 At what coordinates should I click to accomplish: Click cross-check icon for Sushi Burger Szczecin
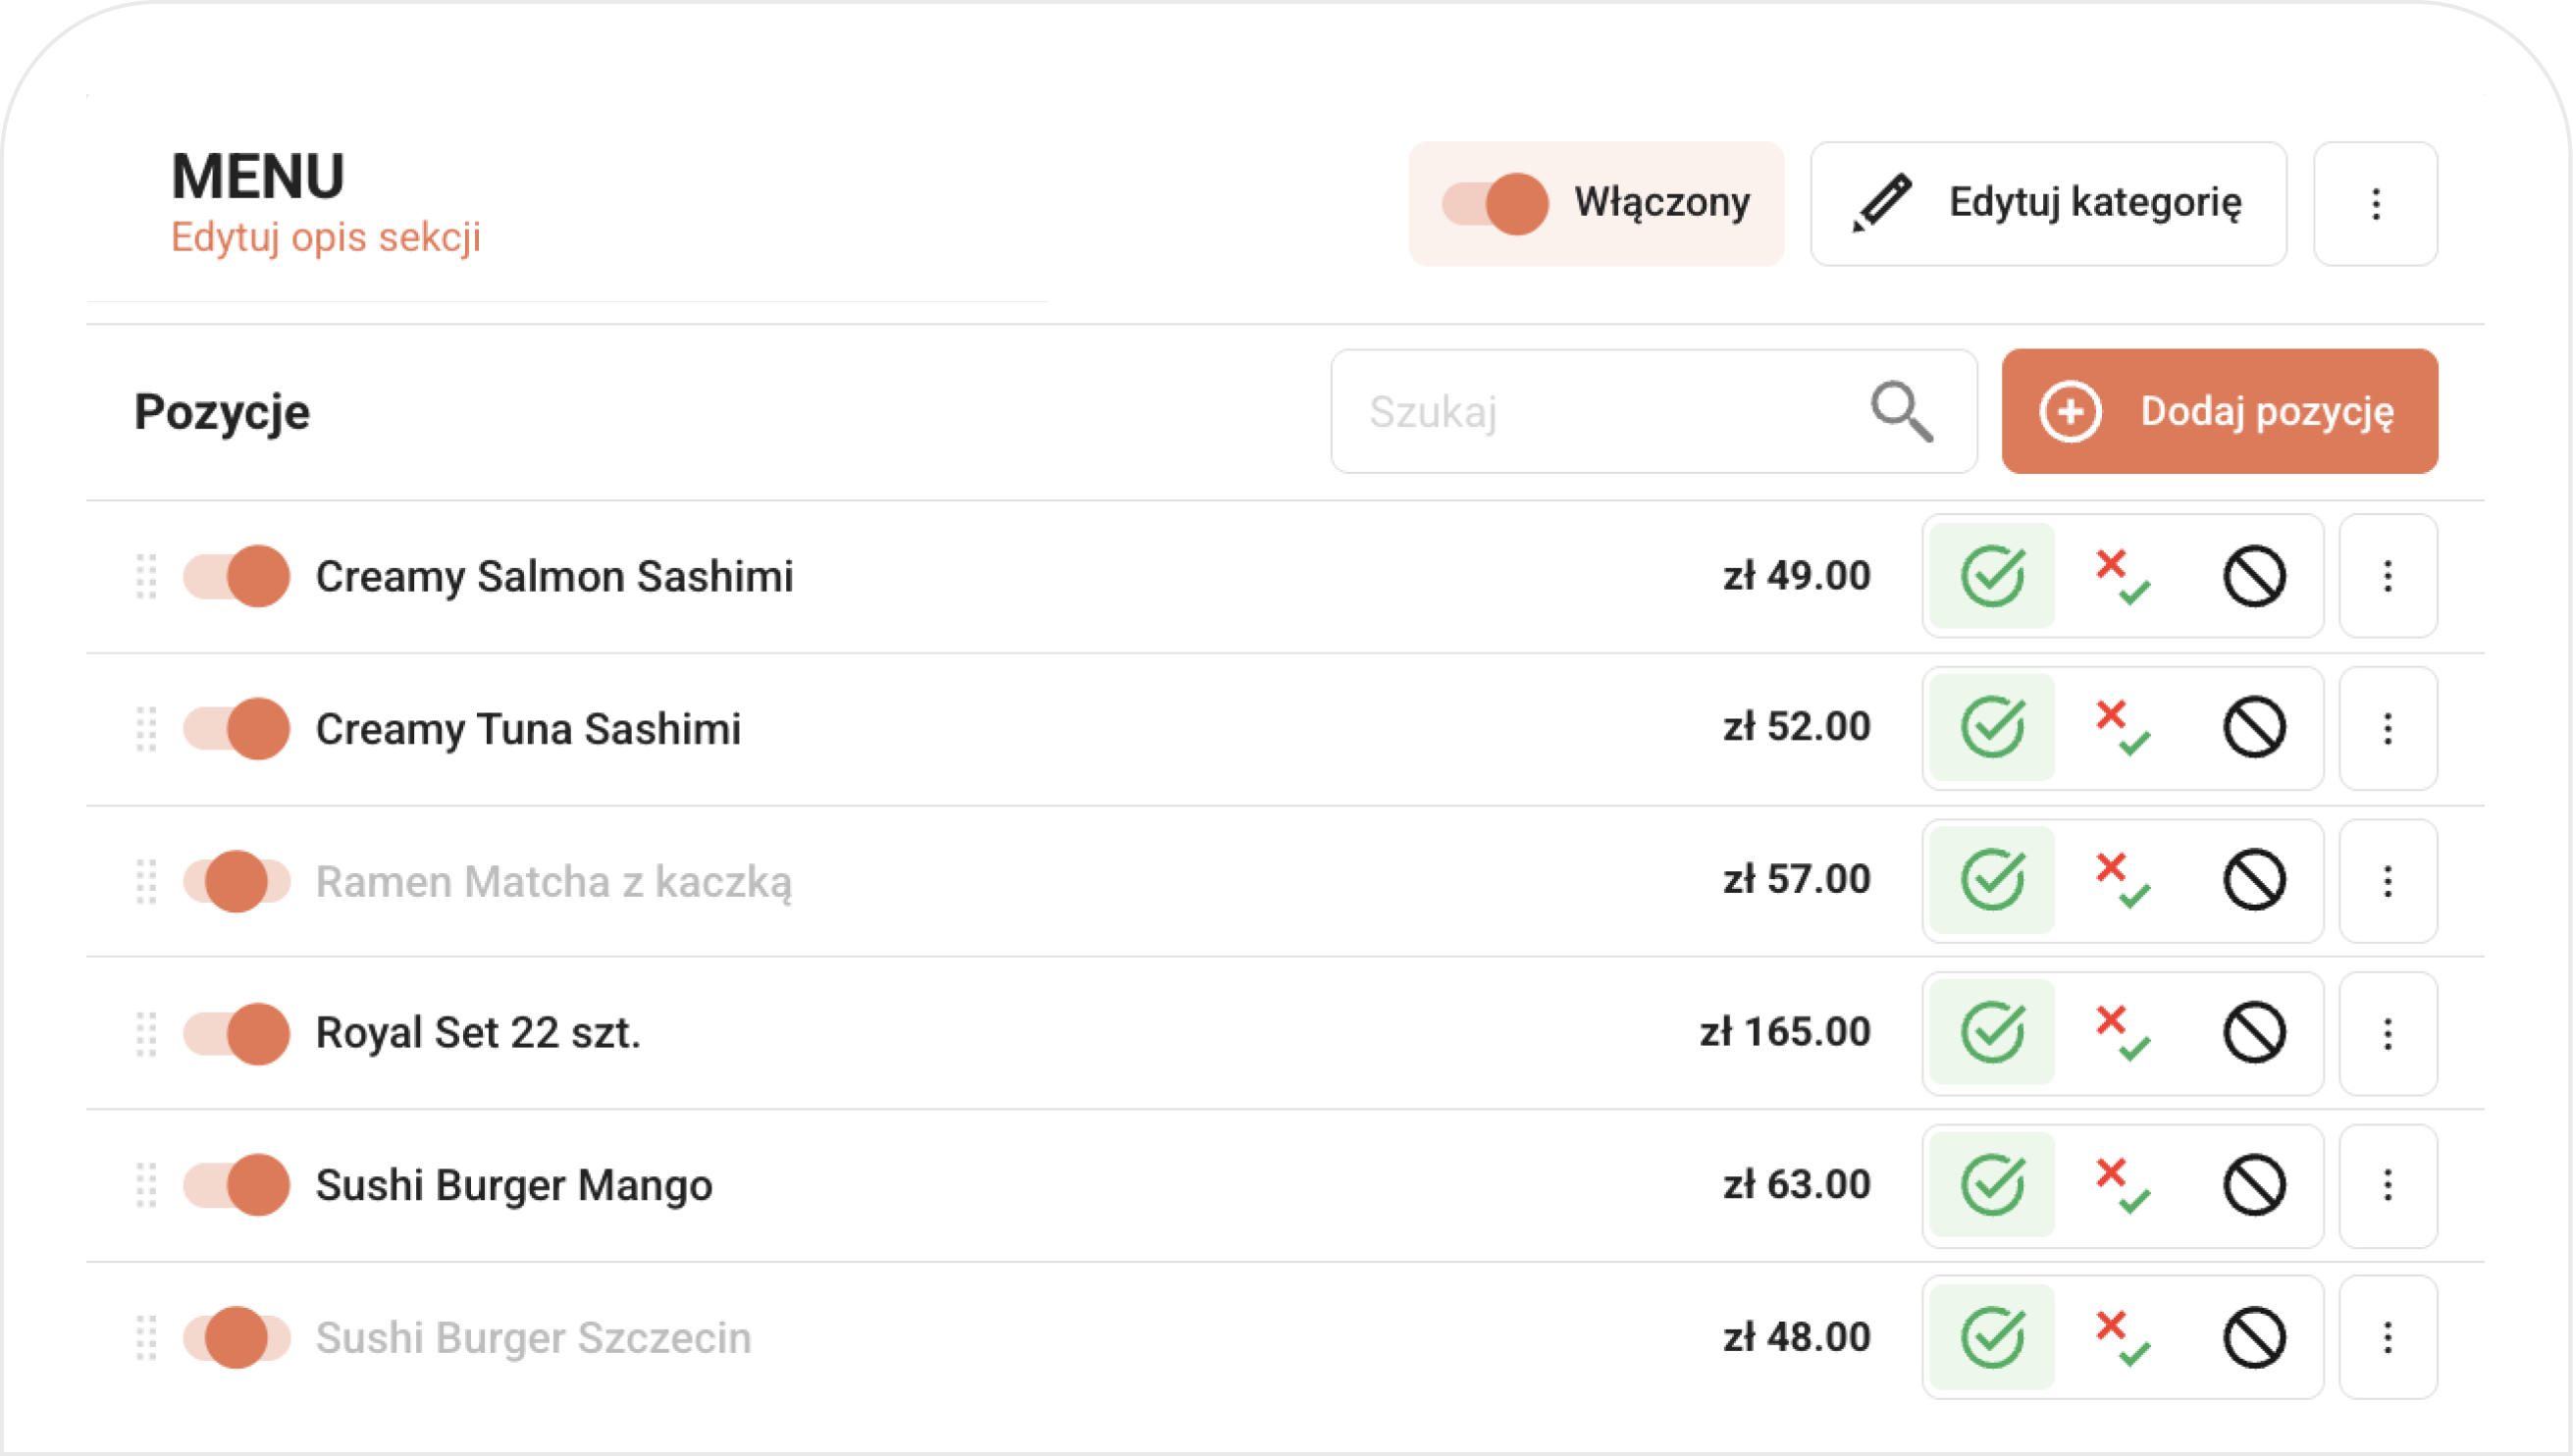pyautogui.click(x=2122, y=1338)
